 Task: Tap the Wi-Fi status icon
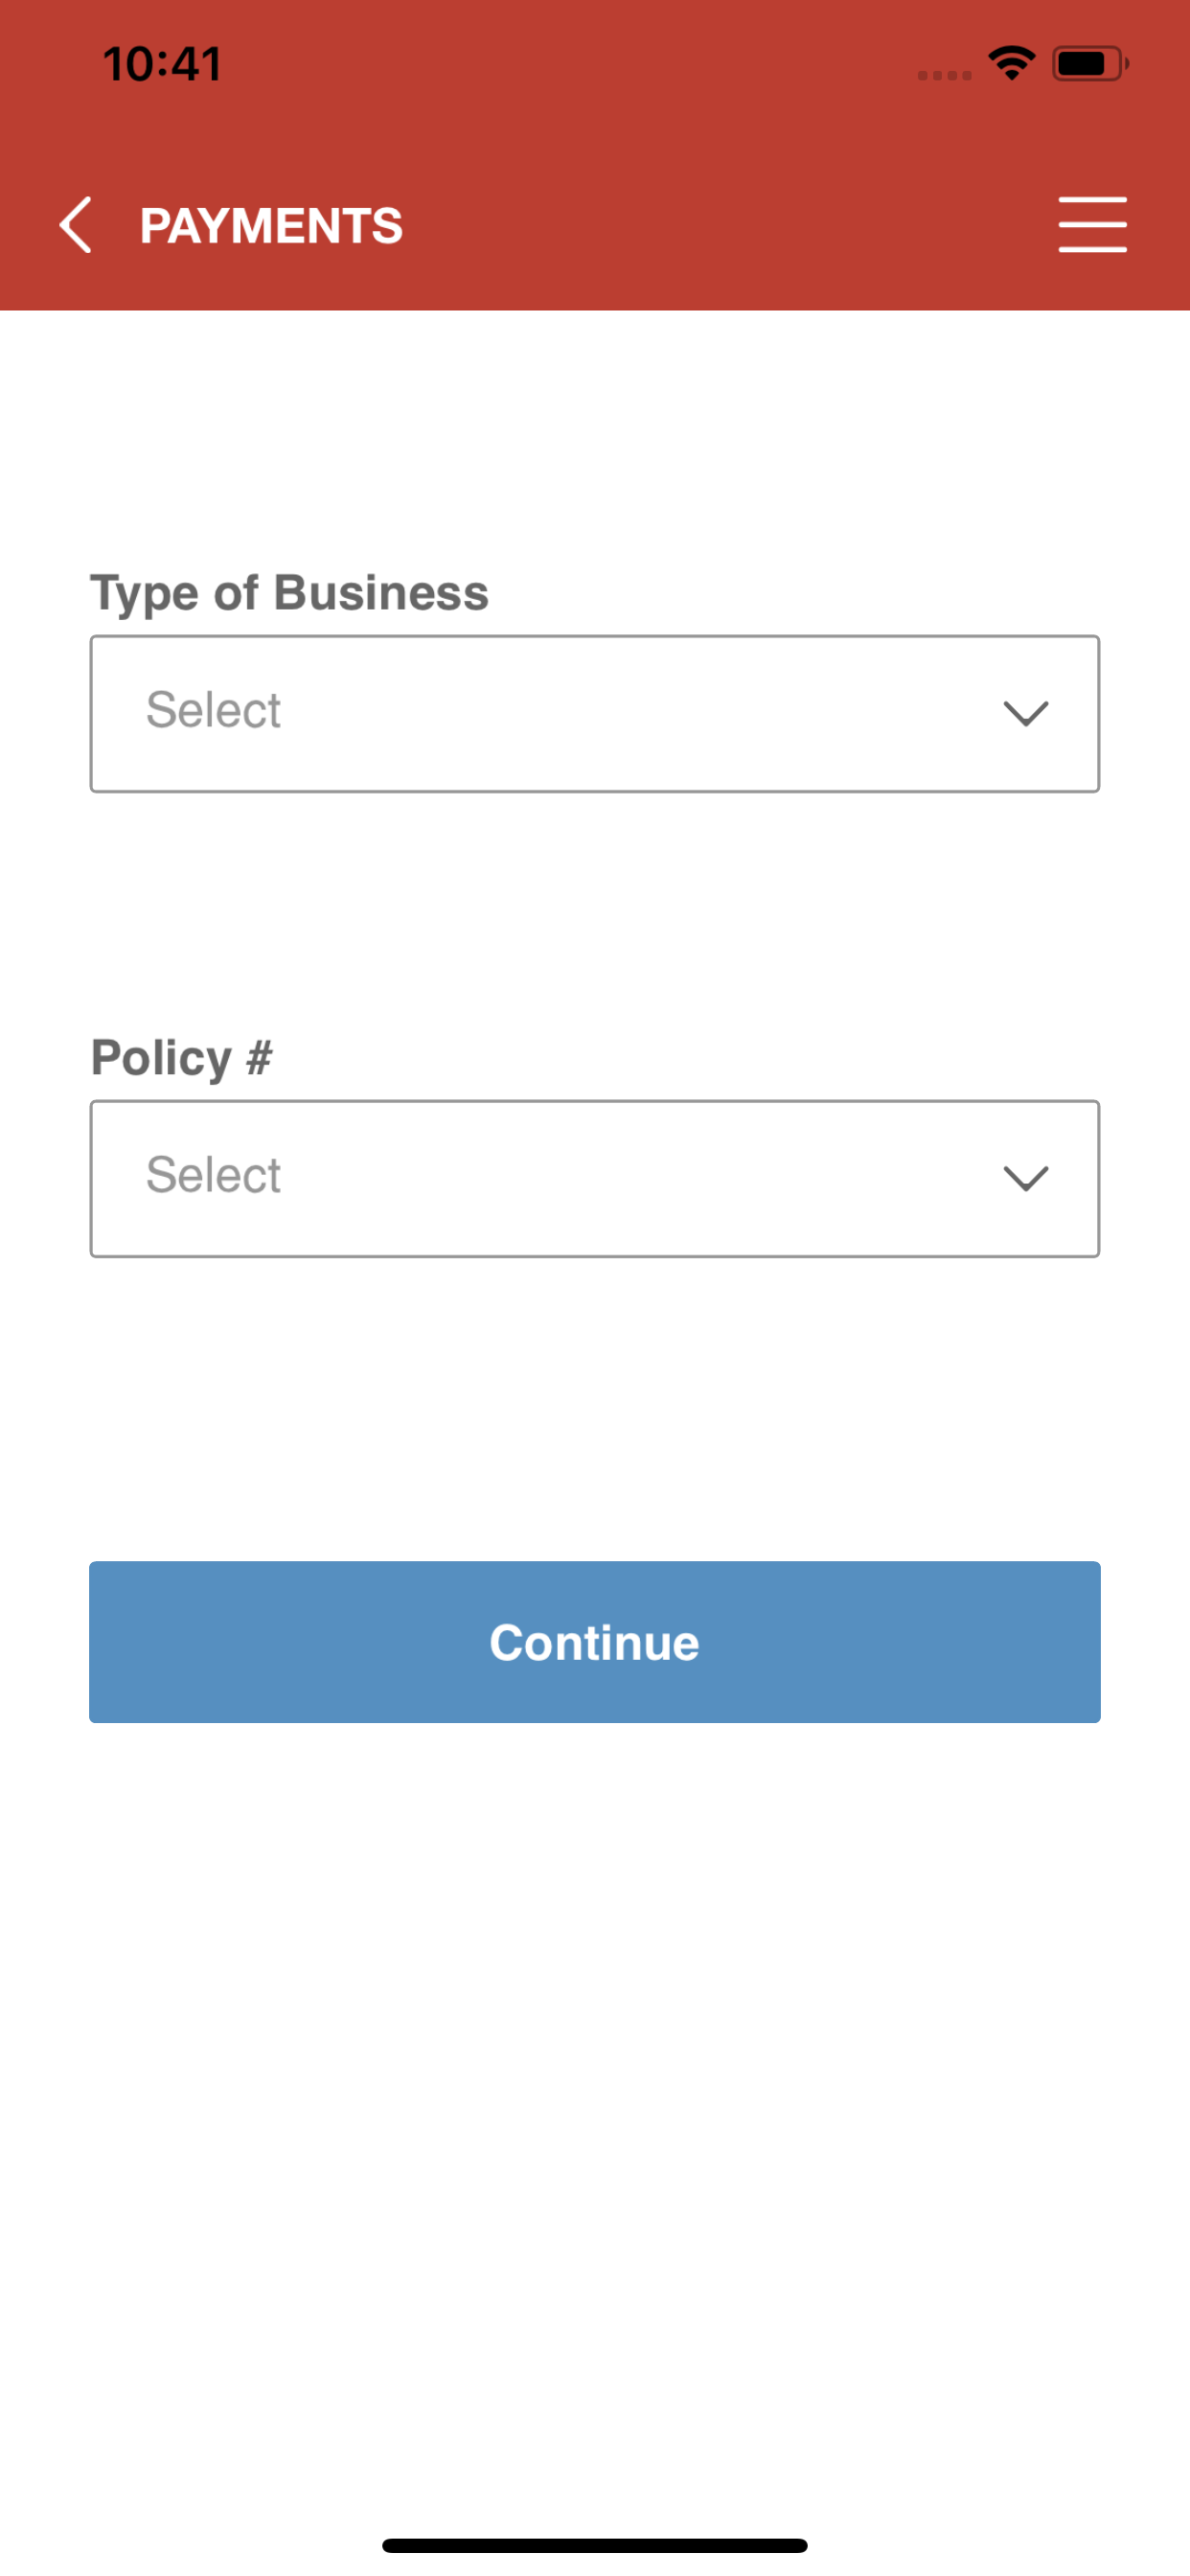pos(1011,64)
